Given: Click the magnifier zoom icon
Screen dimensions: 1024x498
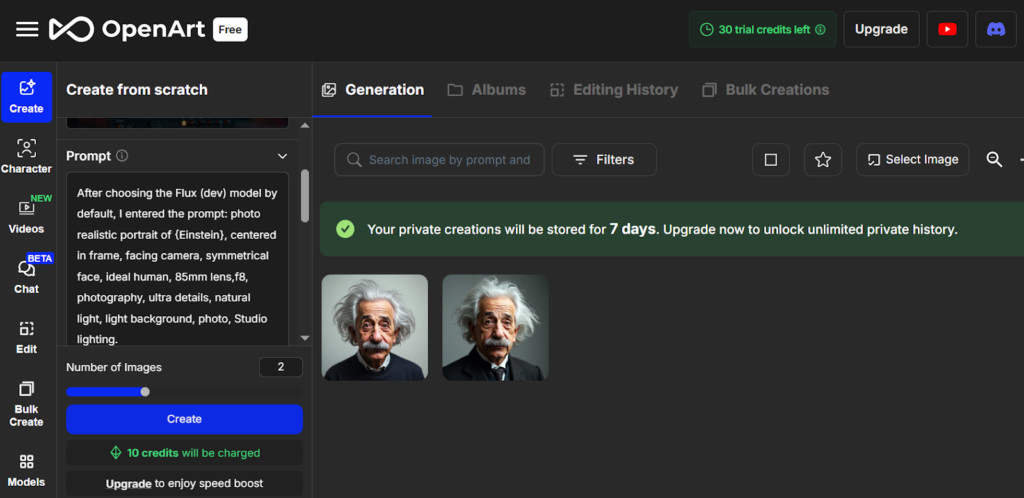Looking at the screenshot, I should tap(994, 160).
